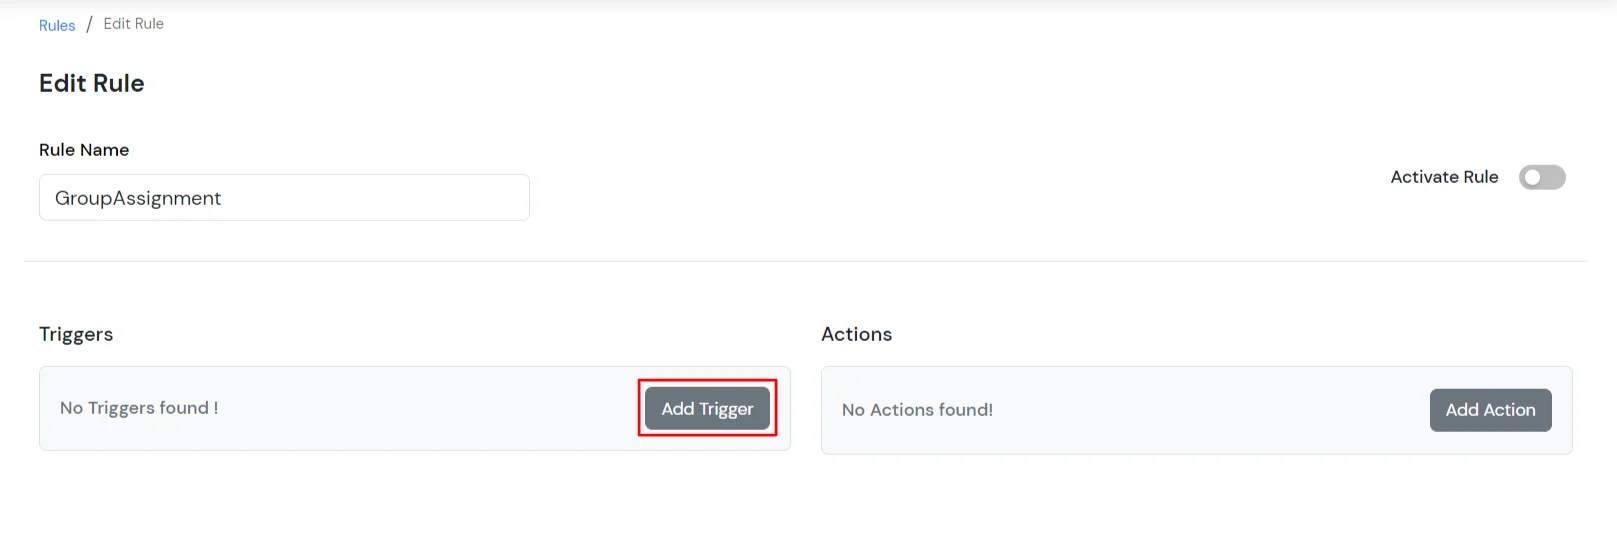Click the Edit Rule breadcrumb text
The image size is (1617, 536).
click(133, 24)
